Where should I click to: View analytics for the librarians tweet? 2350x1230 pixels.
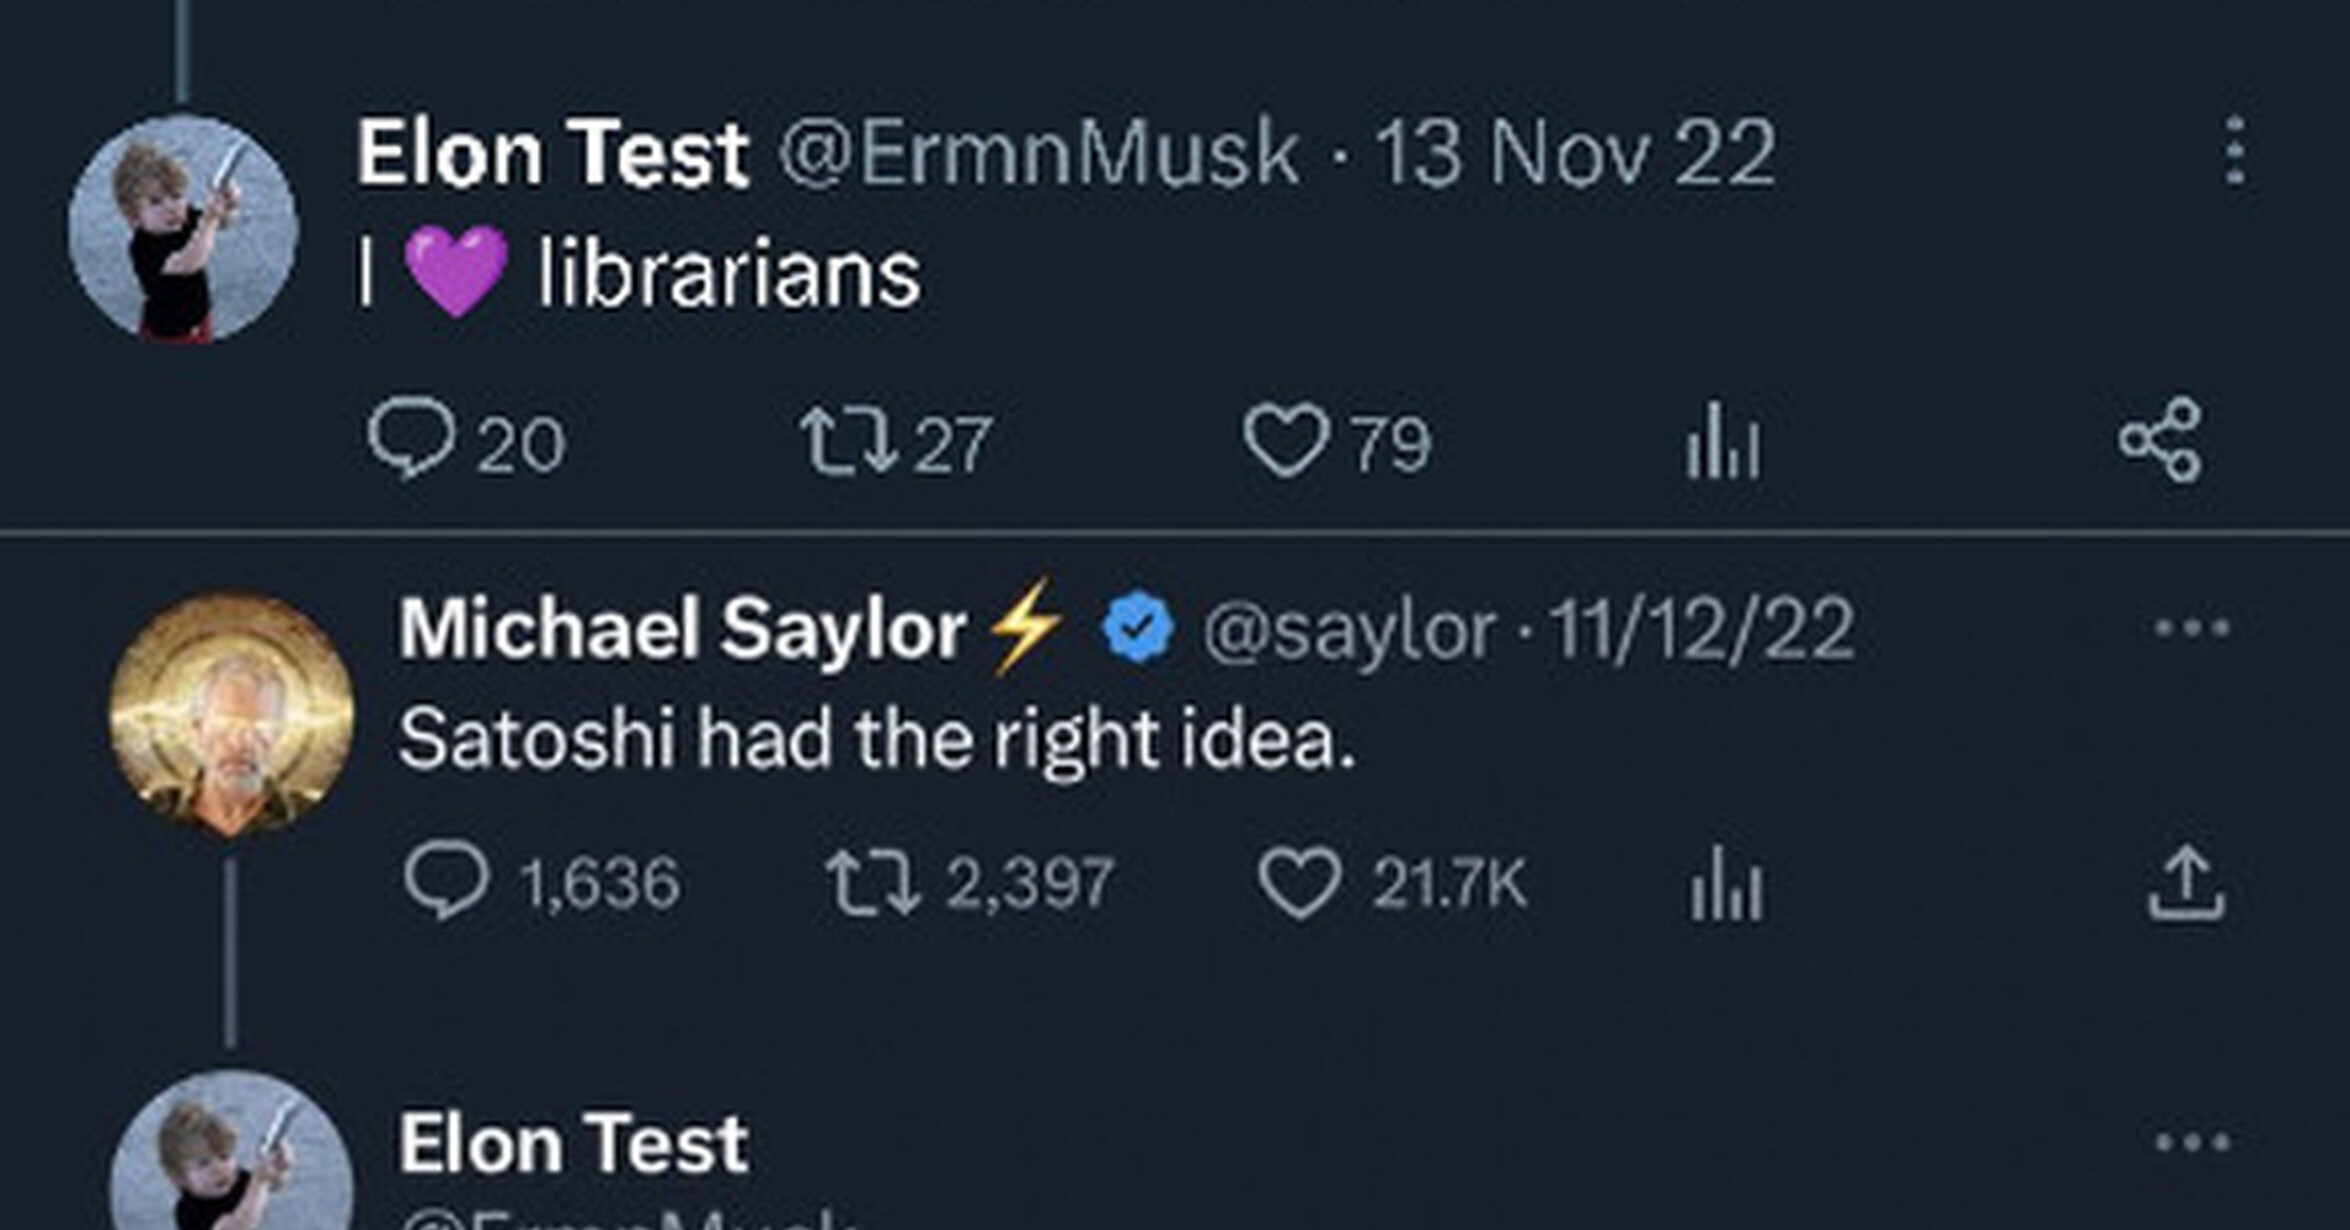click(1722, 441)
